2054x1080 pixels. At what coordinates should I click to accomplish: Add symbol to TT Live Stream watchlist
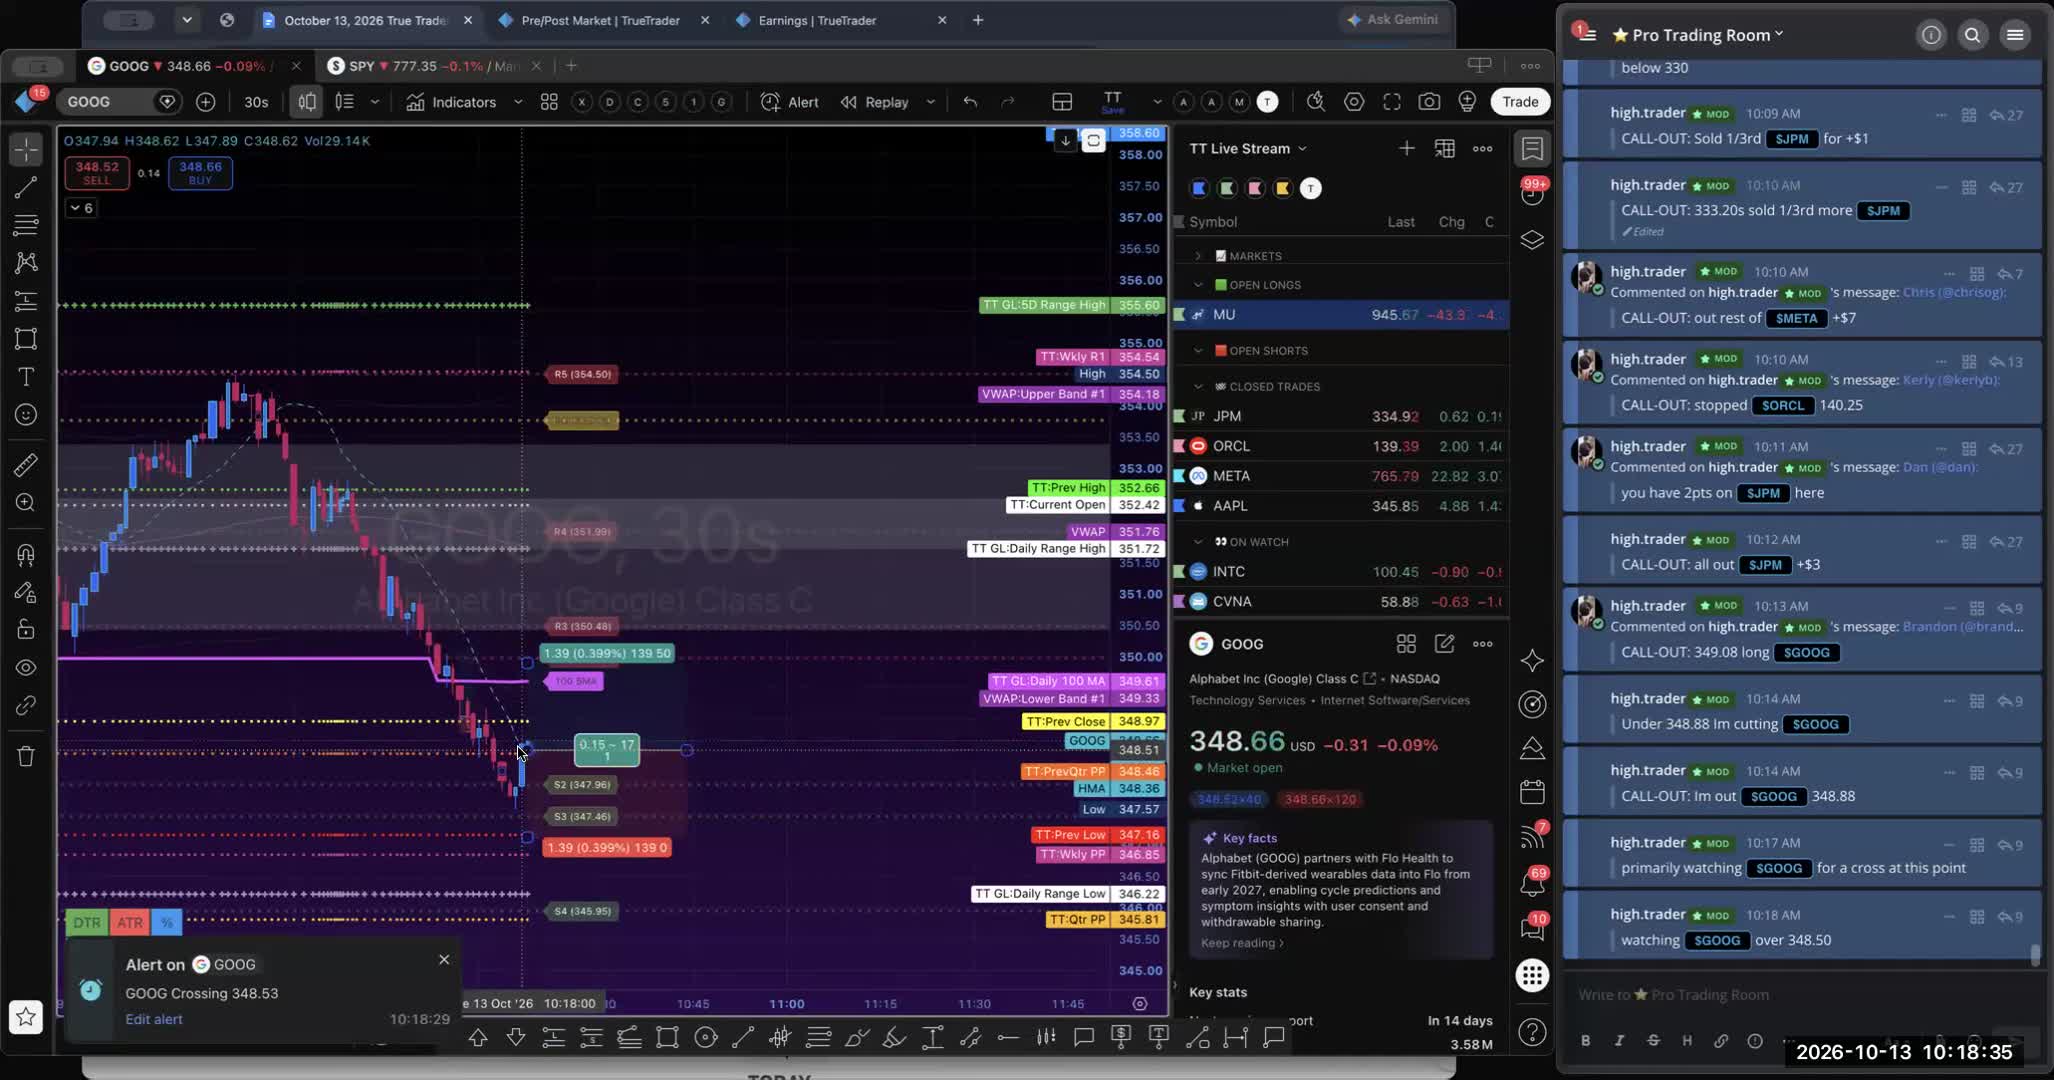point(1406,148)
